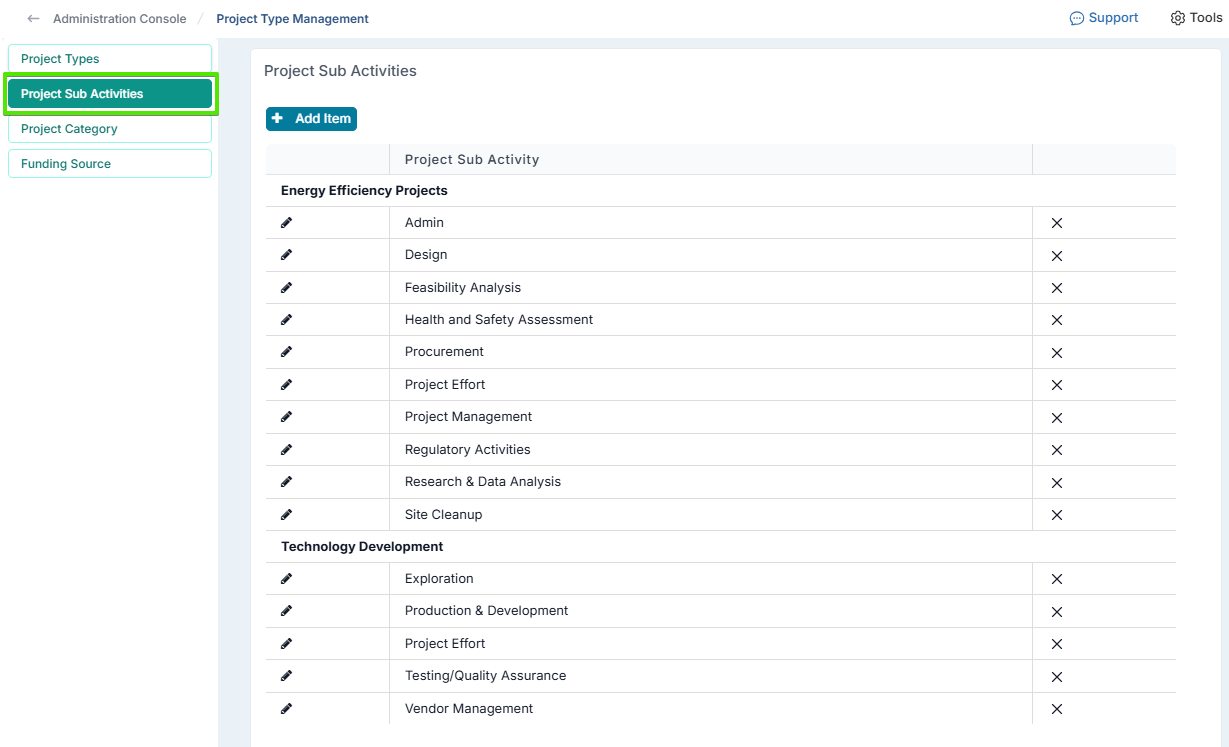The height and width of the screenshot is (747, 1229).
Task: Switch to the Project Types tab
Action: (x=110, y=59)
